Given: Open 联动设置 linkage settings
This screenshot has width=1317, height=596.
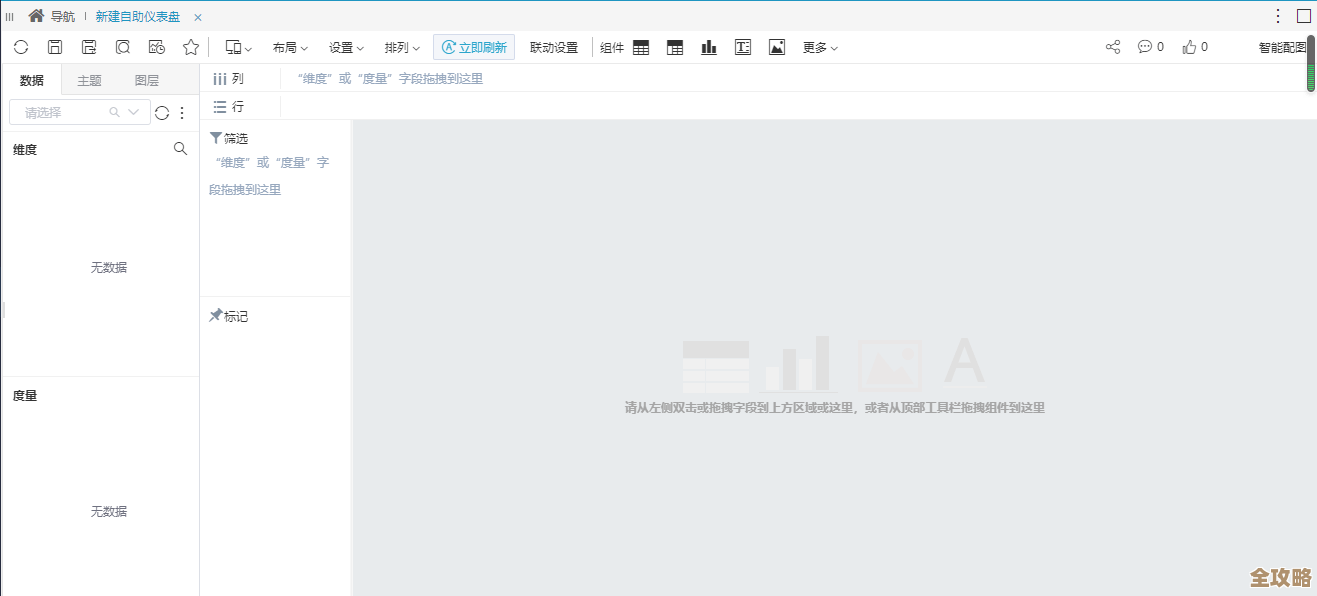Looking at the screenshot, I should click(554, 47).
